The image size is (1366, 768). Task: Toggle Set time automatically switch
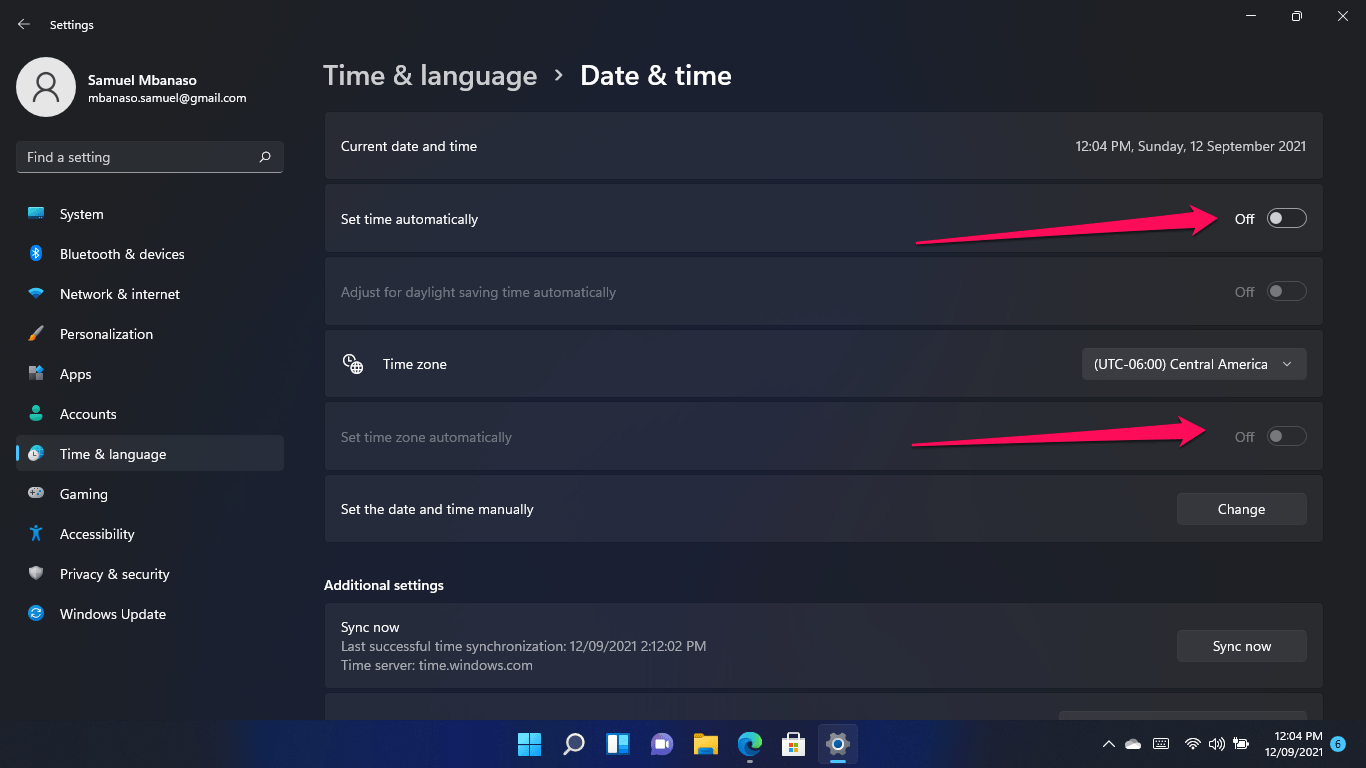pos(1286,219)
